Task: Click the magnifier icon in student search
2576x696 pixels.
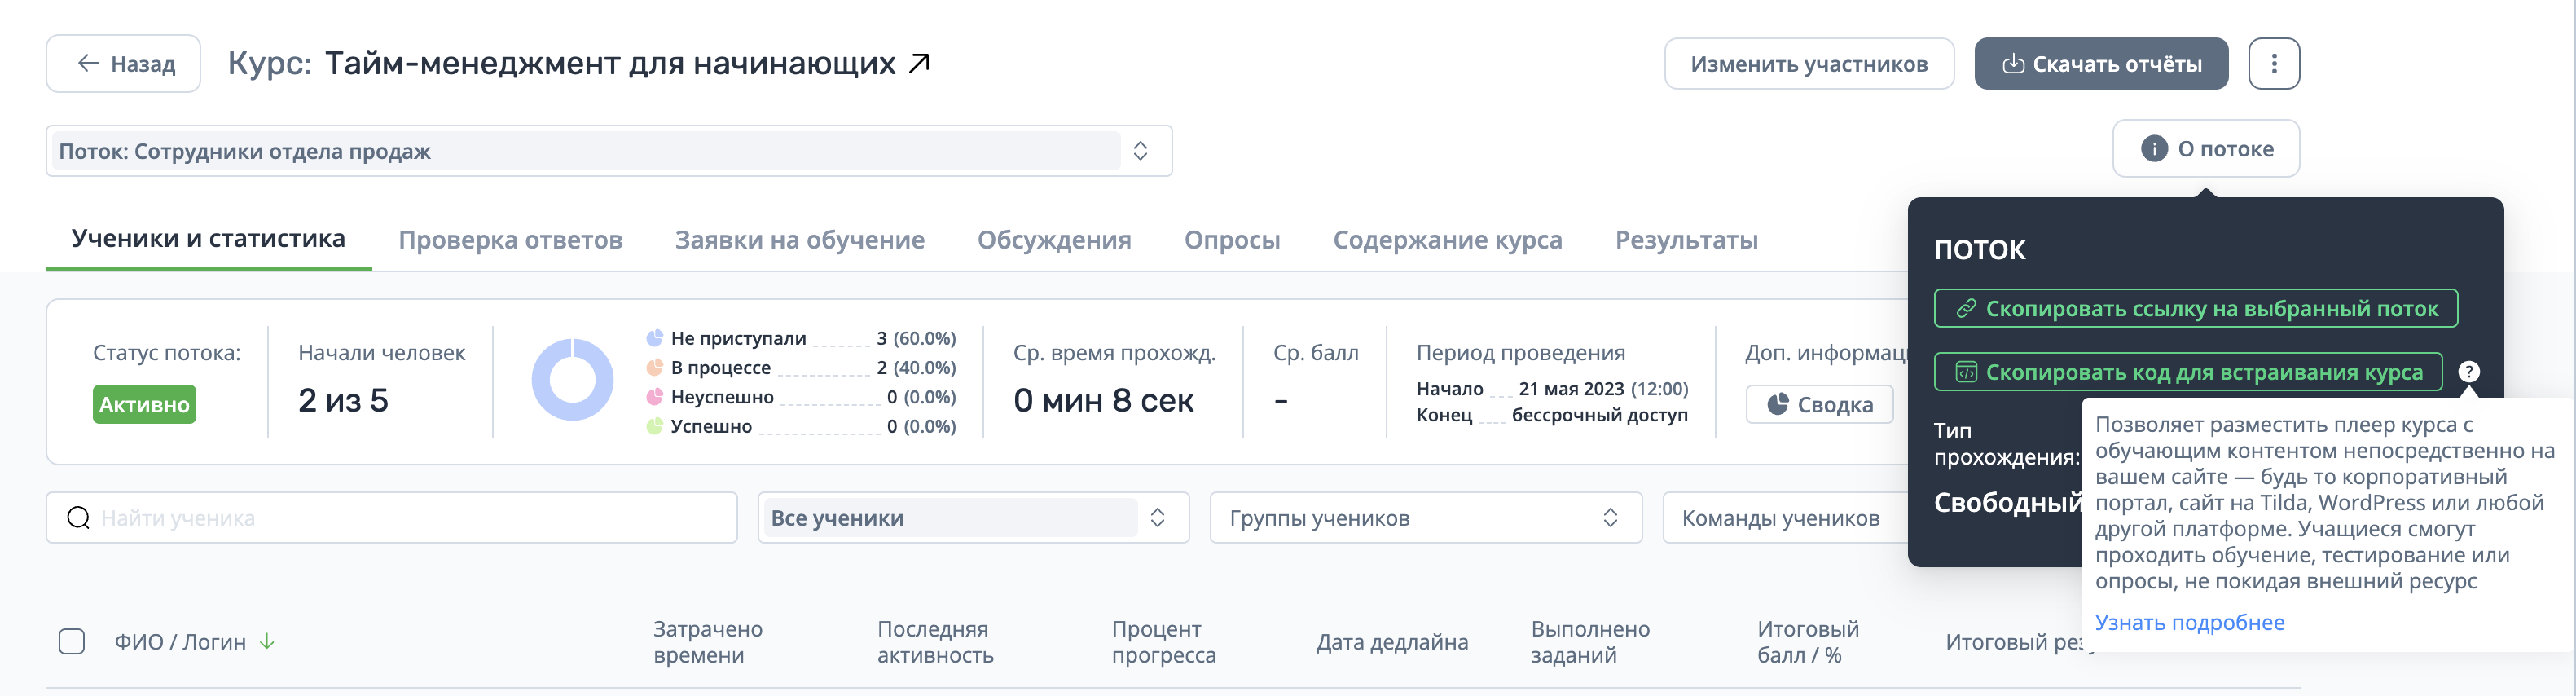Action: 78,518
